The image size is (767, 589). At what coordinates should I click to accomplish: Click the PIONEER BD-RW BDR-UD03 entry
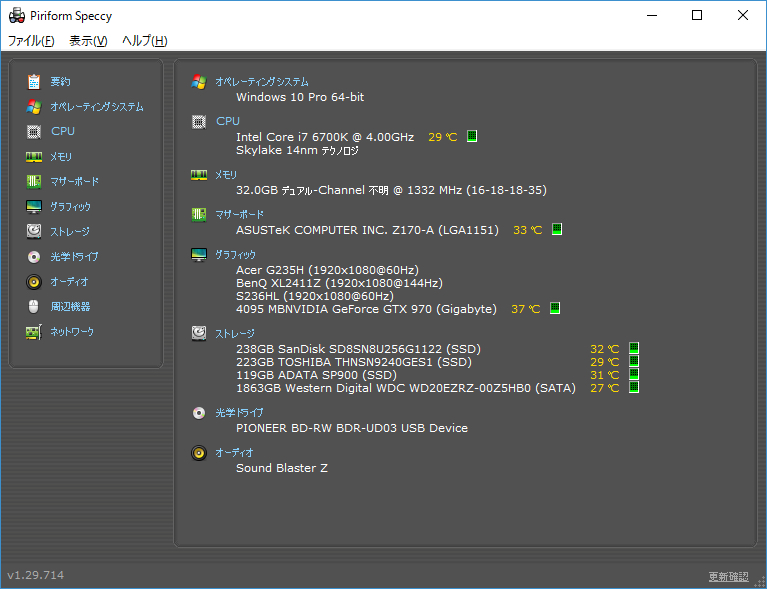click(x=352, y=428)
